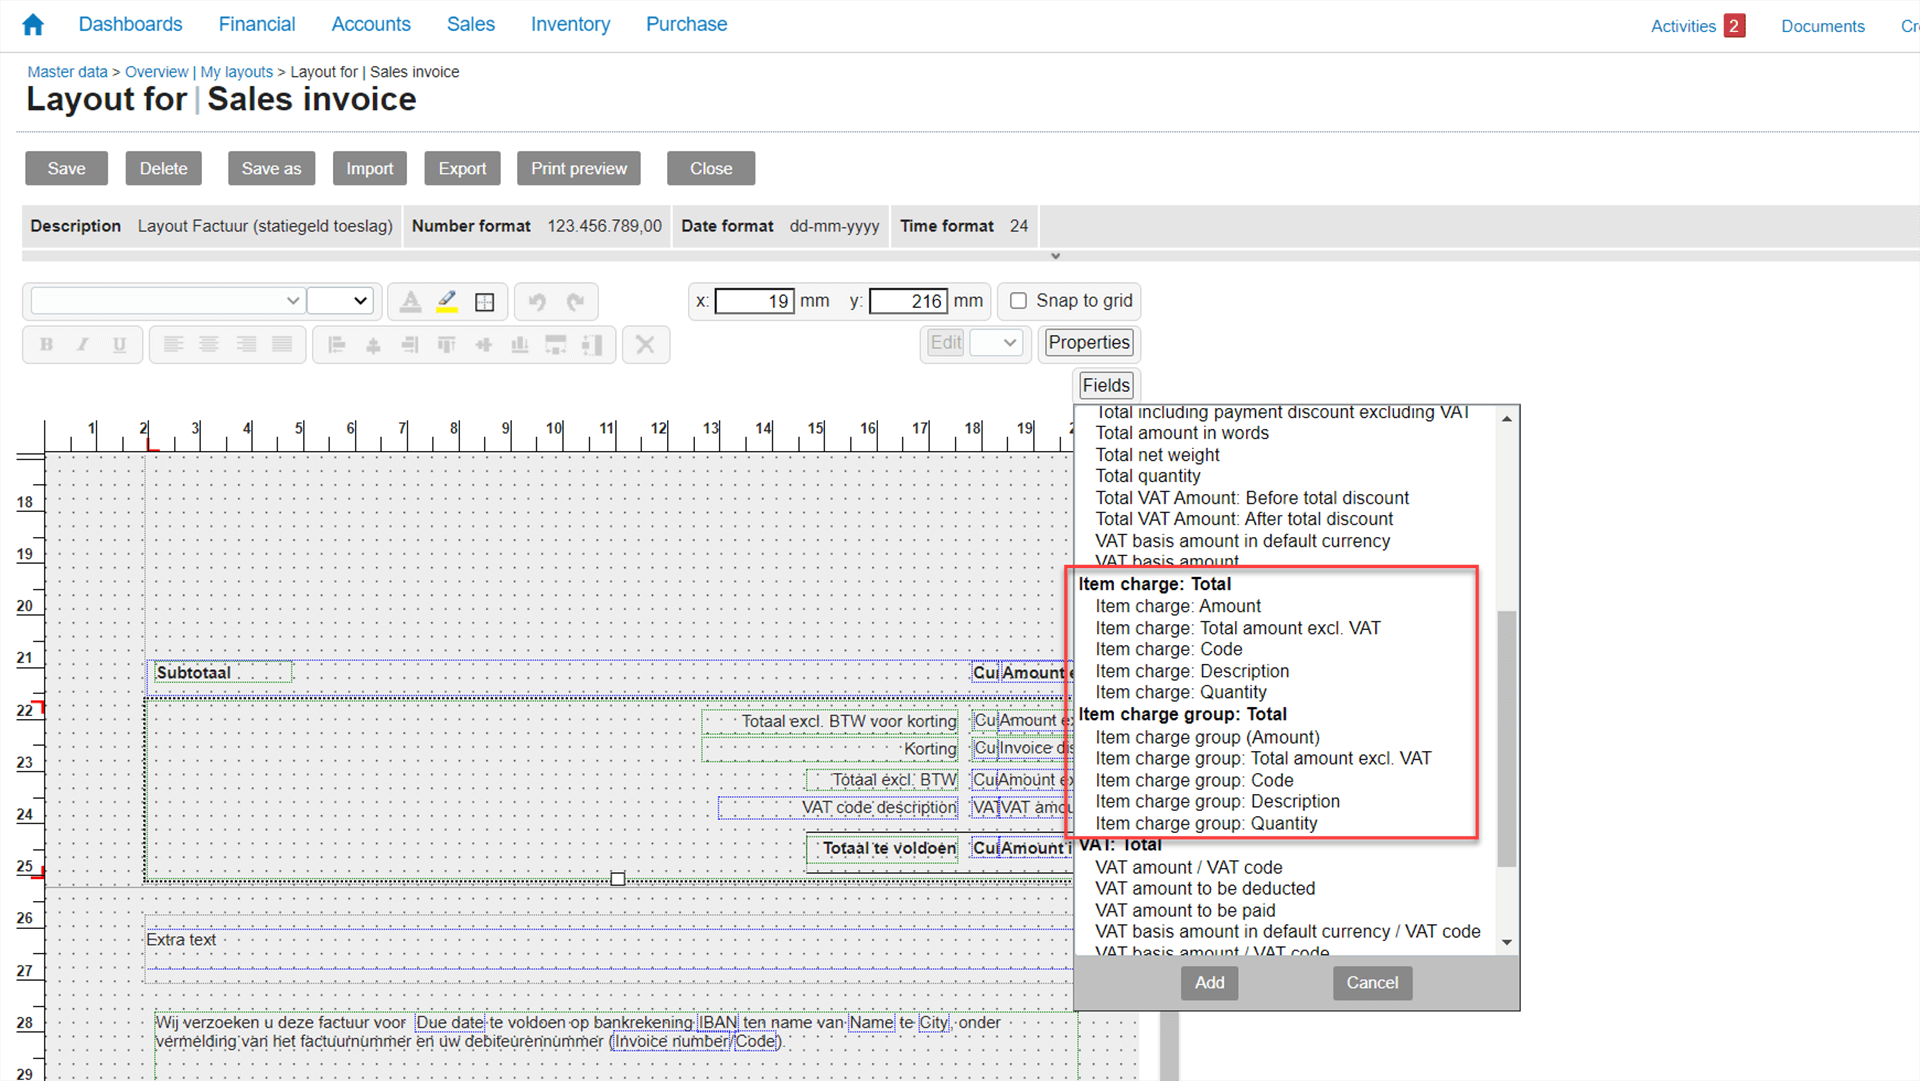Enable Snap to grid checkbox
The height and width of the screenshot is (1081, 1920).
(x=1018, y=301)
